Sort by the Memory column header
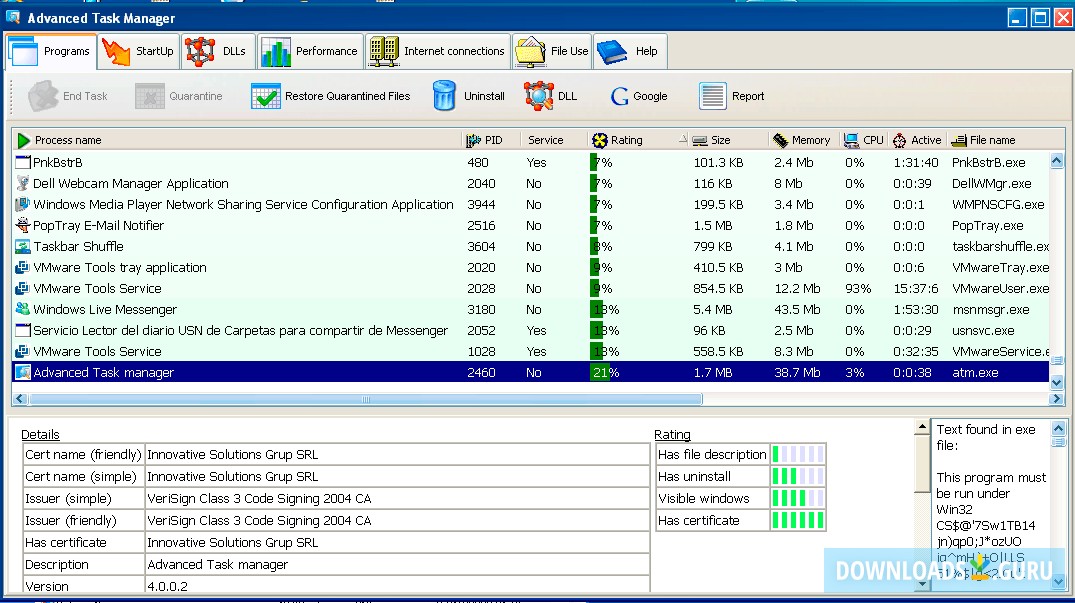Screen dimensions: 1075x603 coord(804,140)
